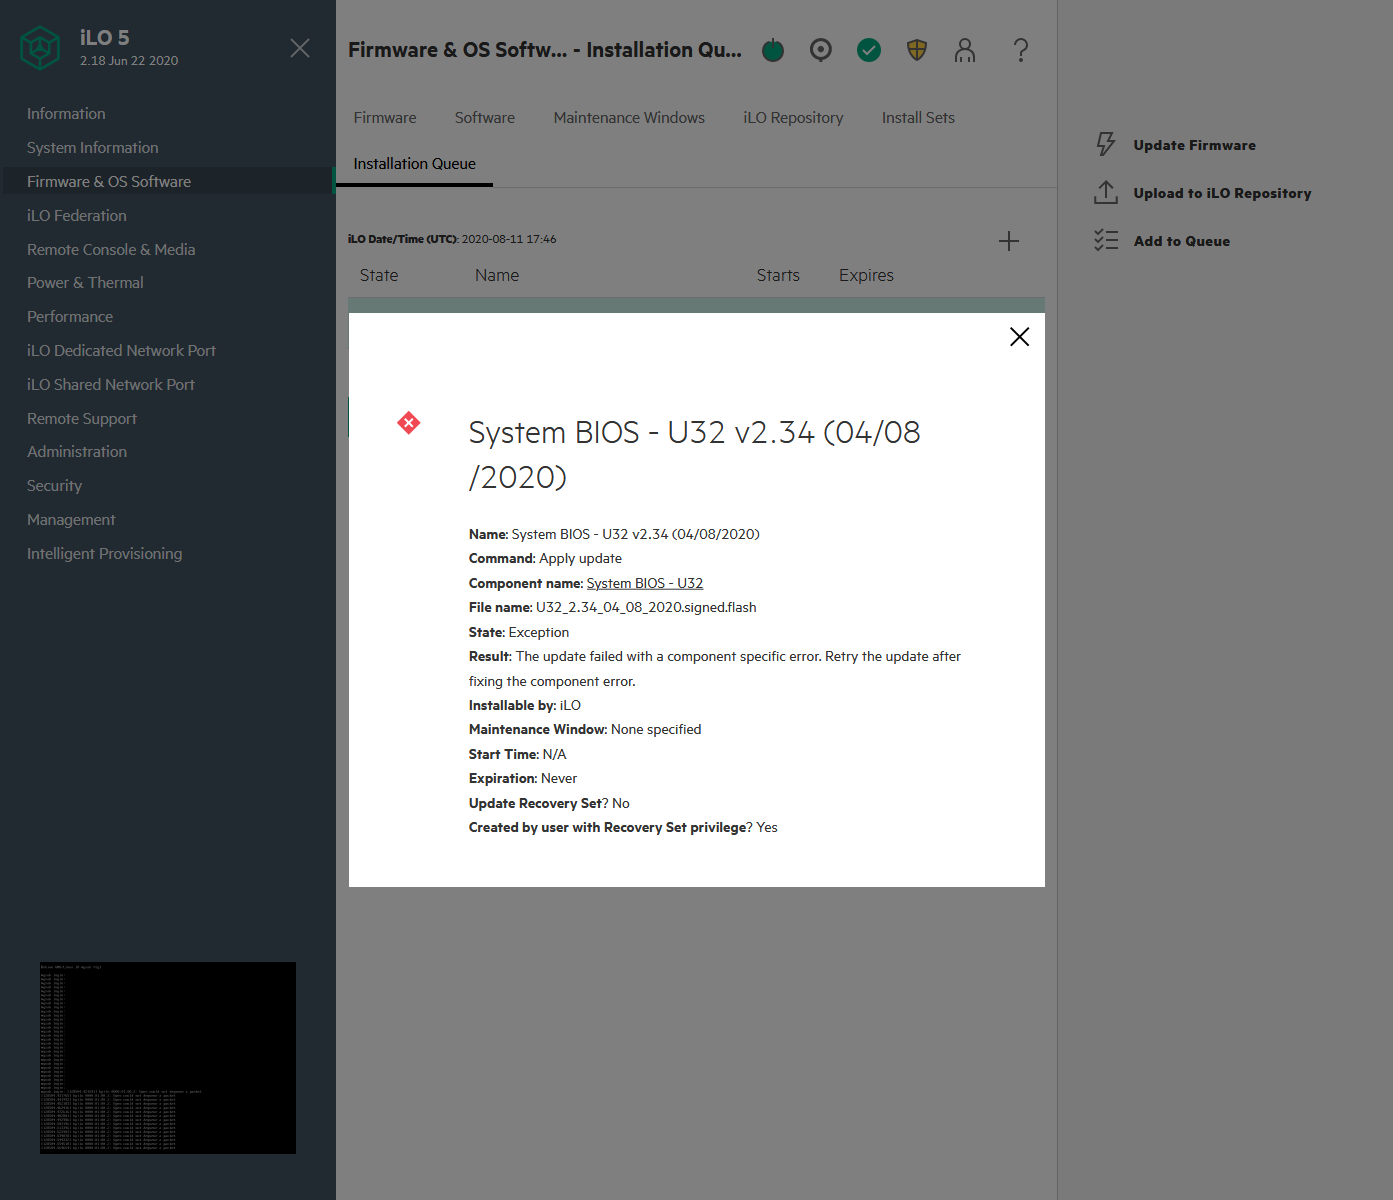Viewport: 1393px width, 1200px height.
Task: Click the 'Update Recovery Set? No' line
Action: click(549, 804)
